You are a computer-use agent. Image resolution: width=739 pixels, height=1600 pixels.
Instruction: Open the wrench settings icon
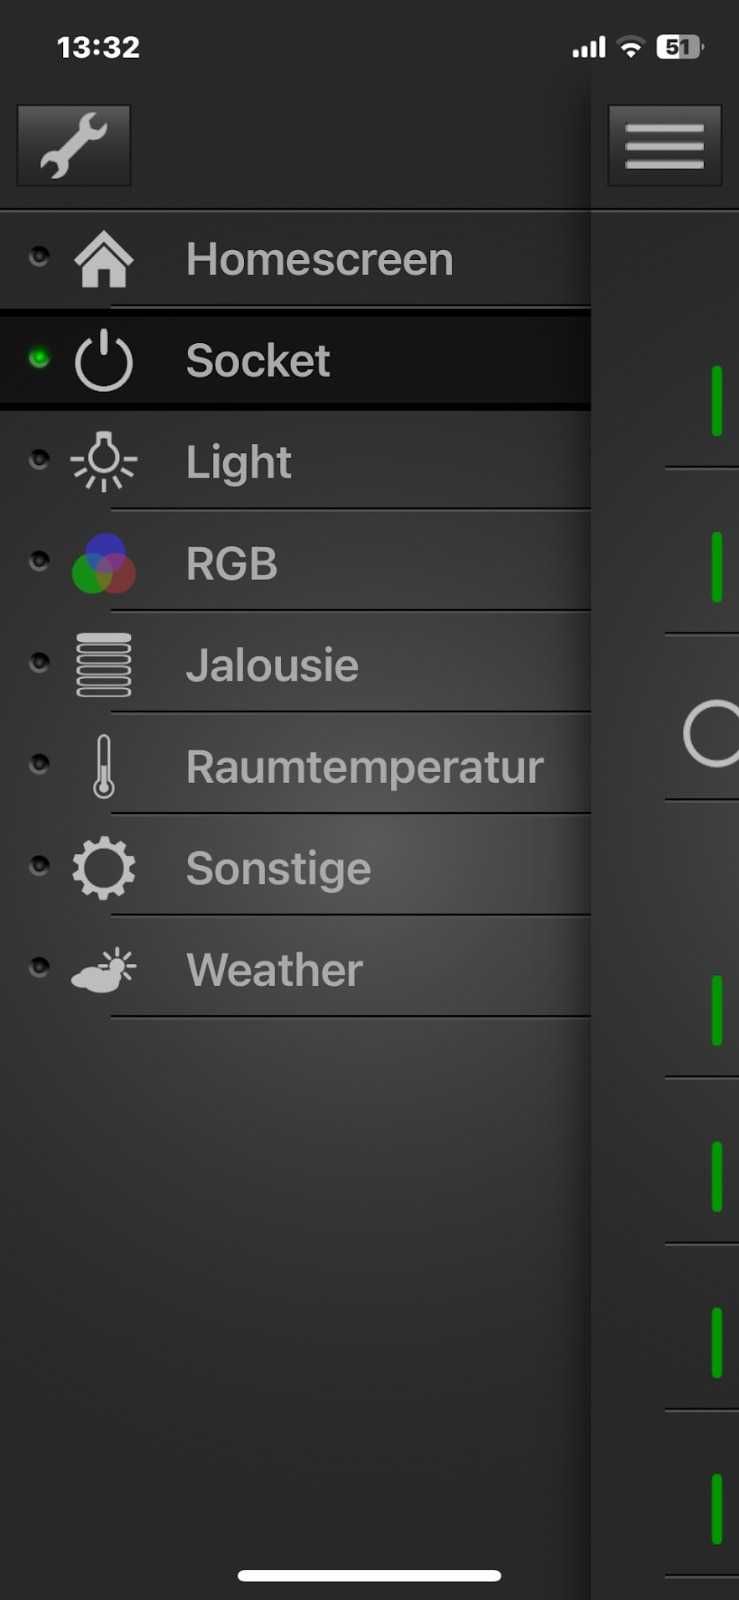tap(74, 145)
